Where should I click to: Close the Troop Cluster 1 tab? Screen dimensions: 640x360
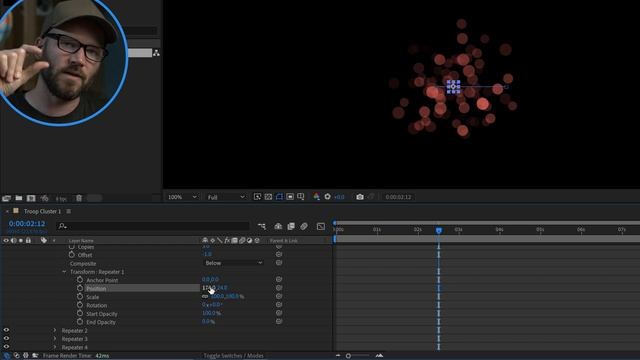coord(7,211)
